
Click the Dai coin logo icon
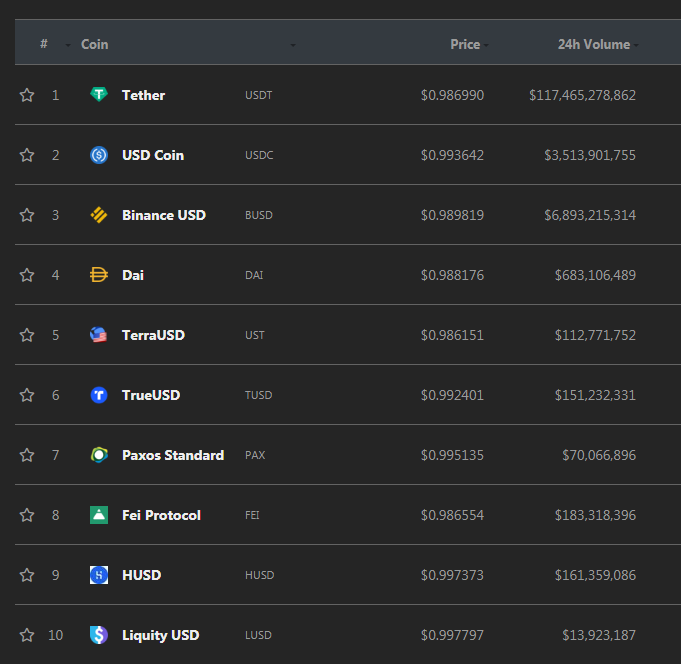tap(99, 275)
